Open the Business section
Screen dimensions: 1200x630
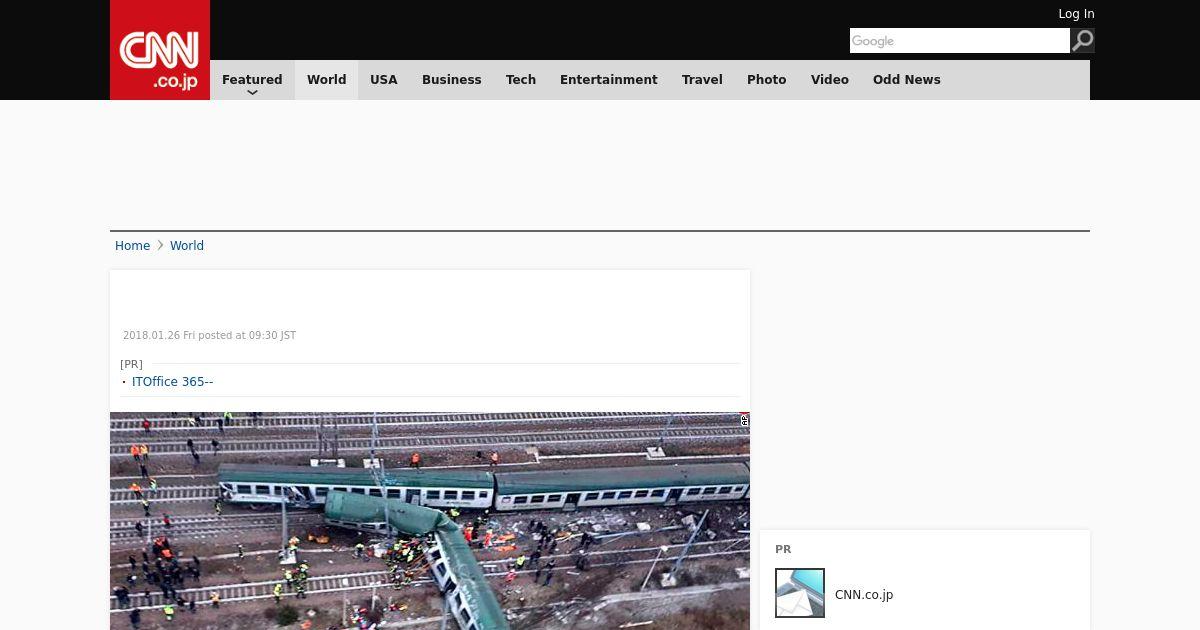click(452, 80)
